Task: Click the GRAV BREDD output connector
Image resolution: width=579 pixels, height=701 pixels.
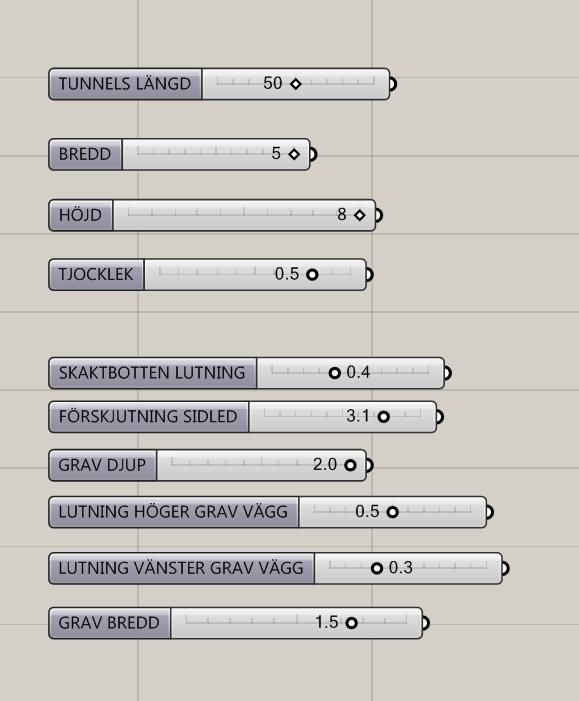Action: tap(426, 623)
